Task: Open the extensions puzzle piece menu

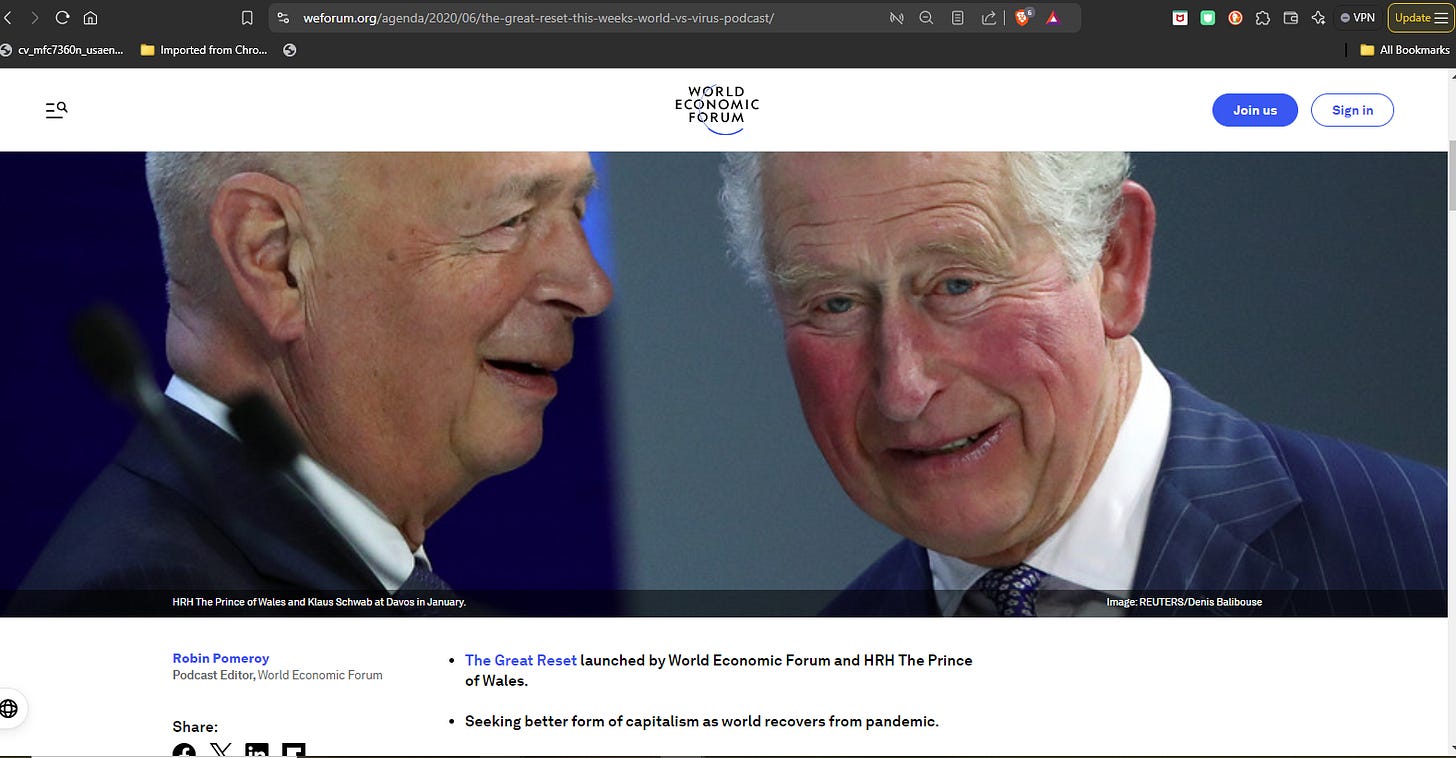Action: (1263, 17)
